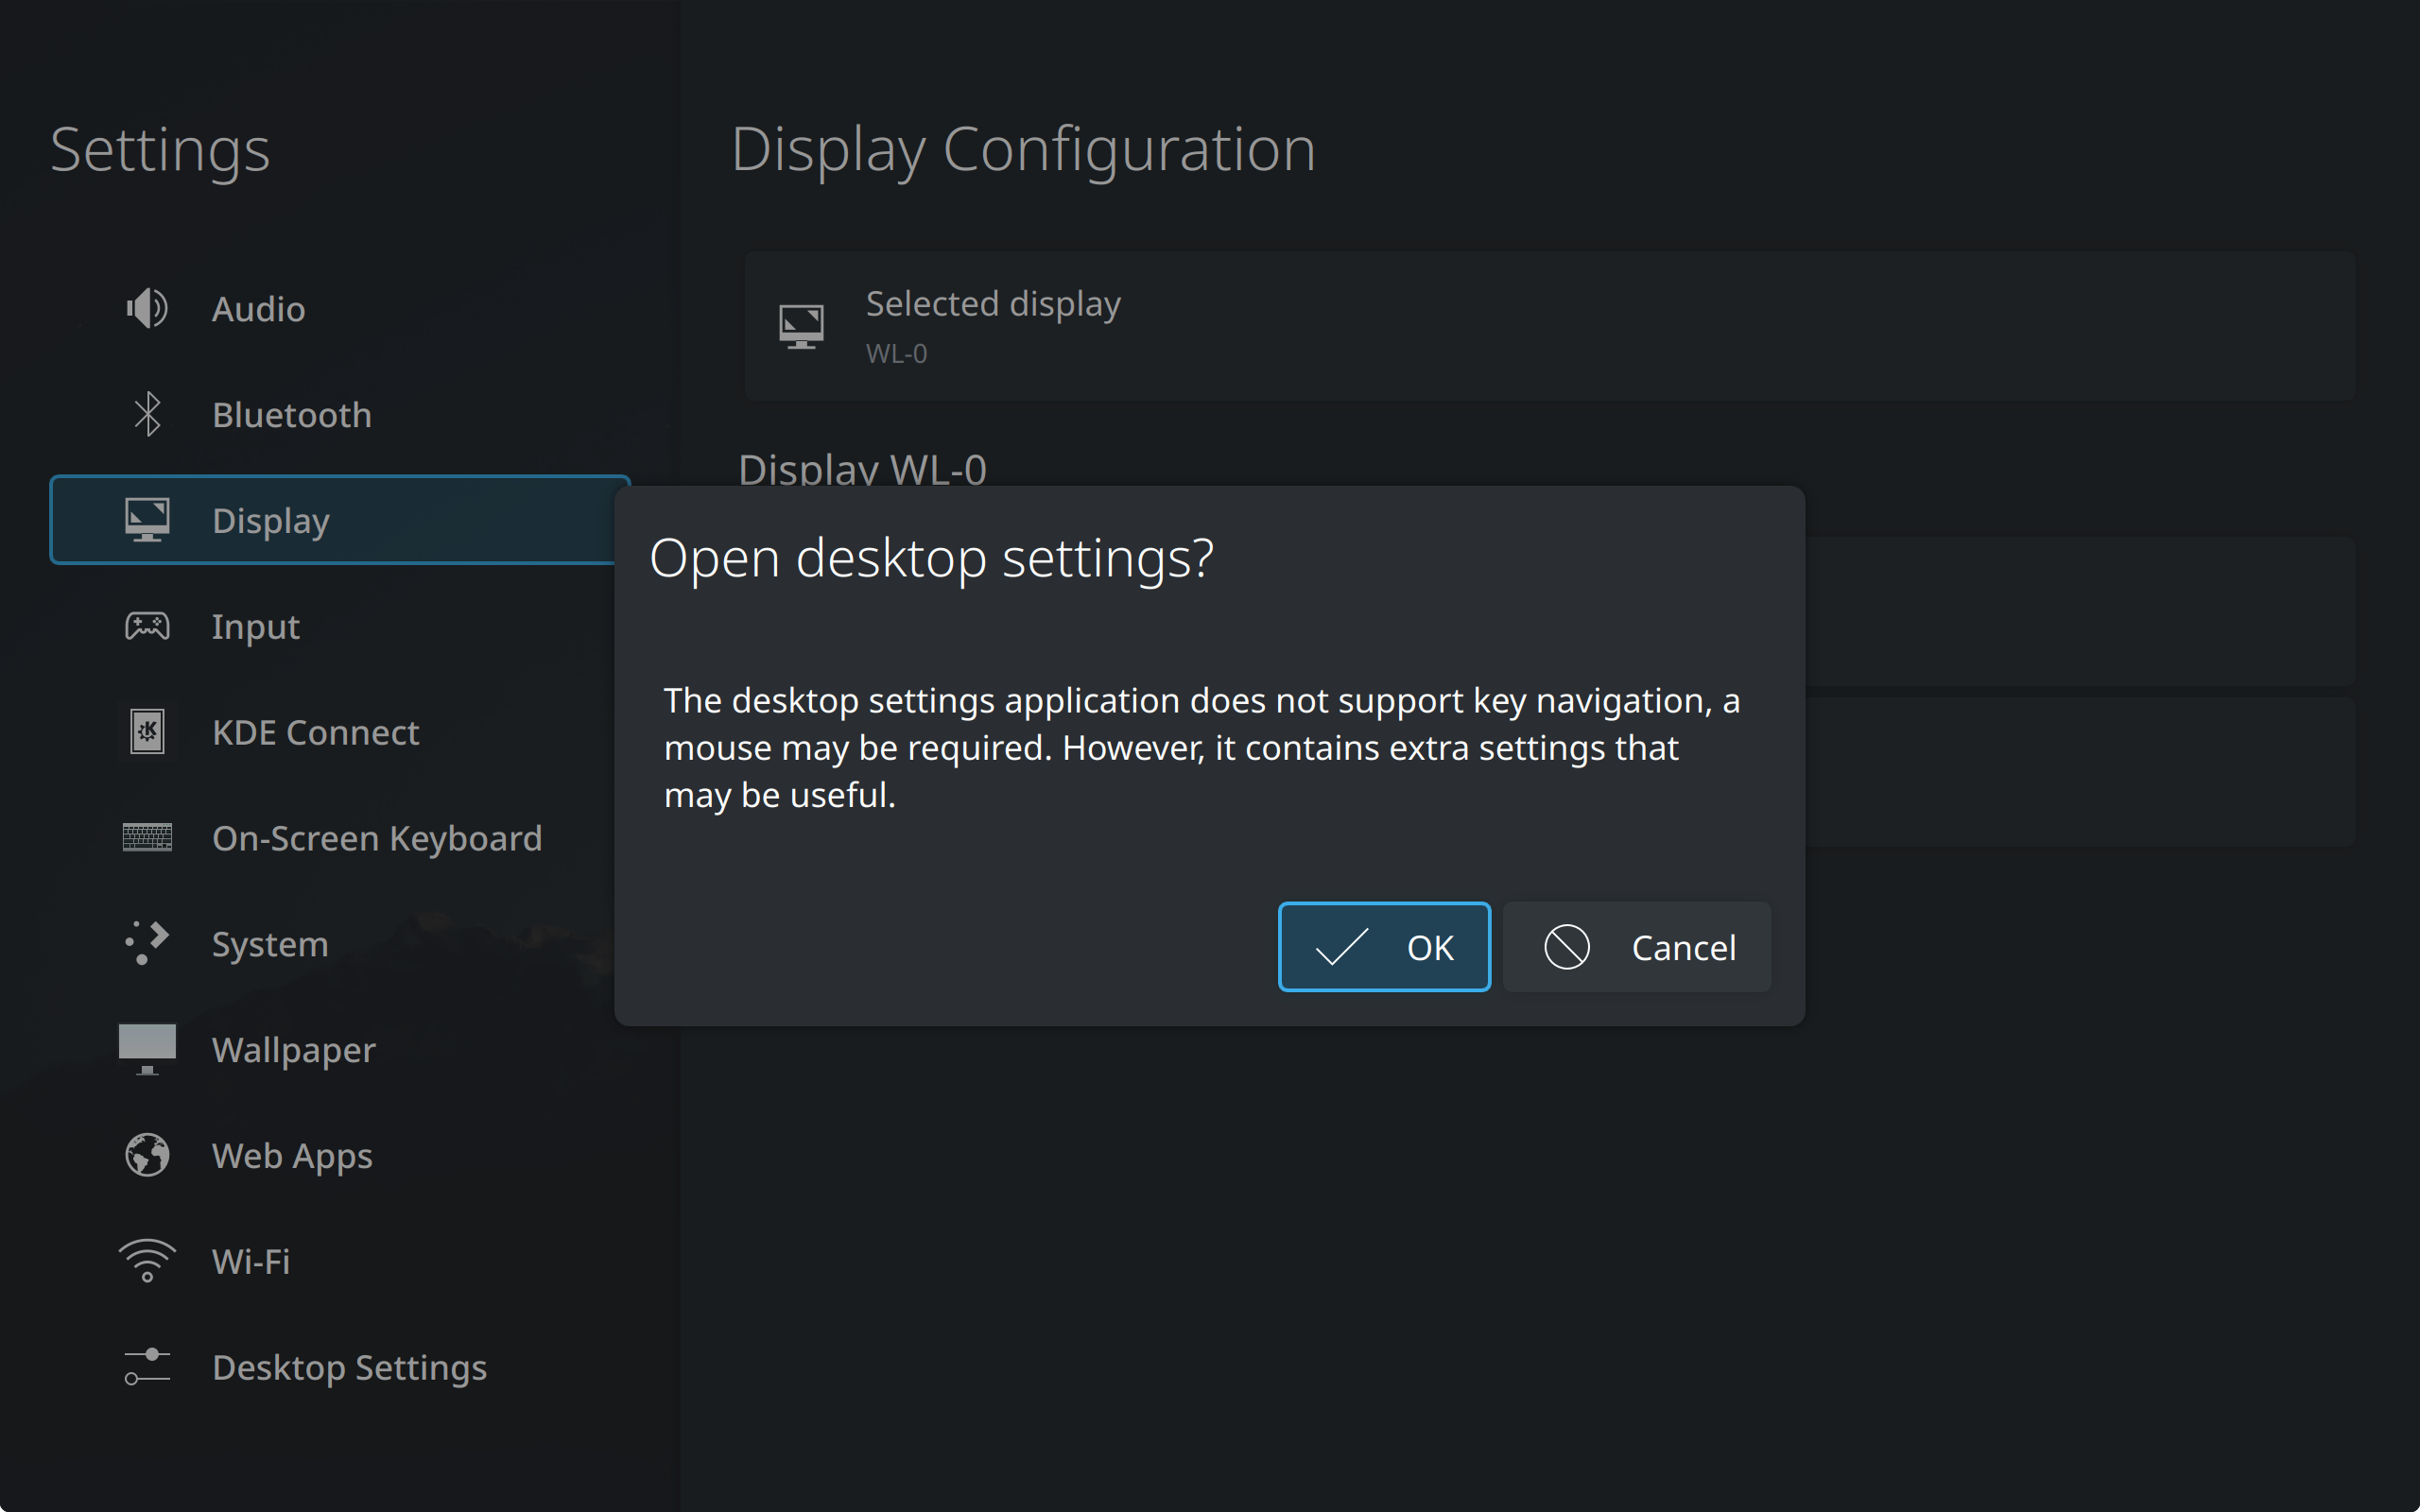Viewport: 2420px width, 1512px height.
Task: Go to System settings label
Action: (270, 944)
